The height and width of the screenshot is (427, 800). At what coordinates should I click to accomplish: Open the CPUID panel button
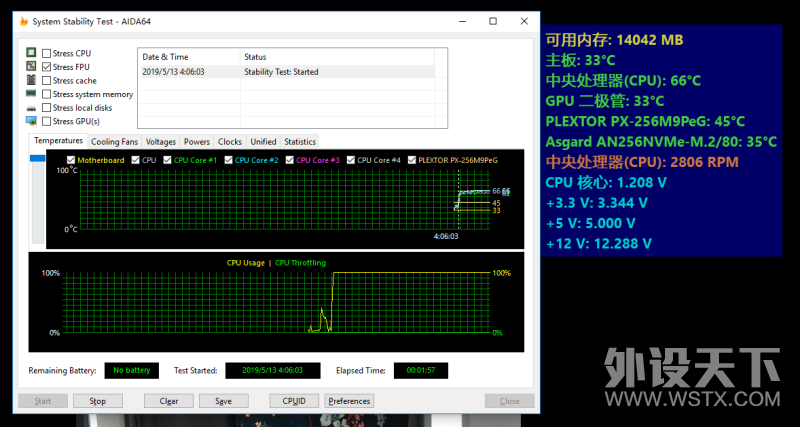(294, 401)
